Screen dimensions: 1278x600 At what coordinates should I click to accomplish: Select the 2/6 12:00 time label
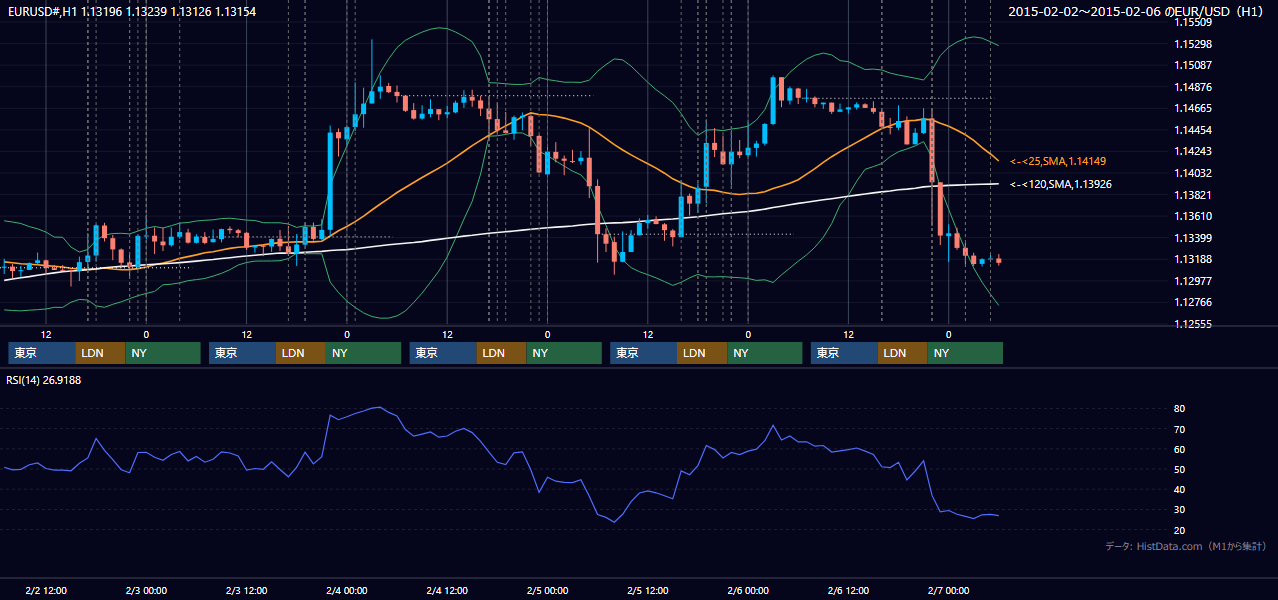tap(849, 590)
